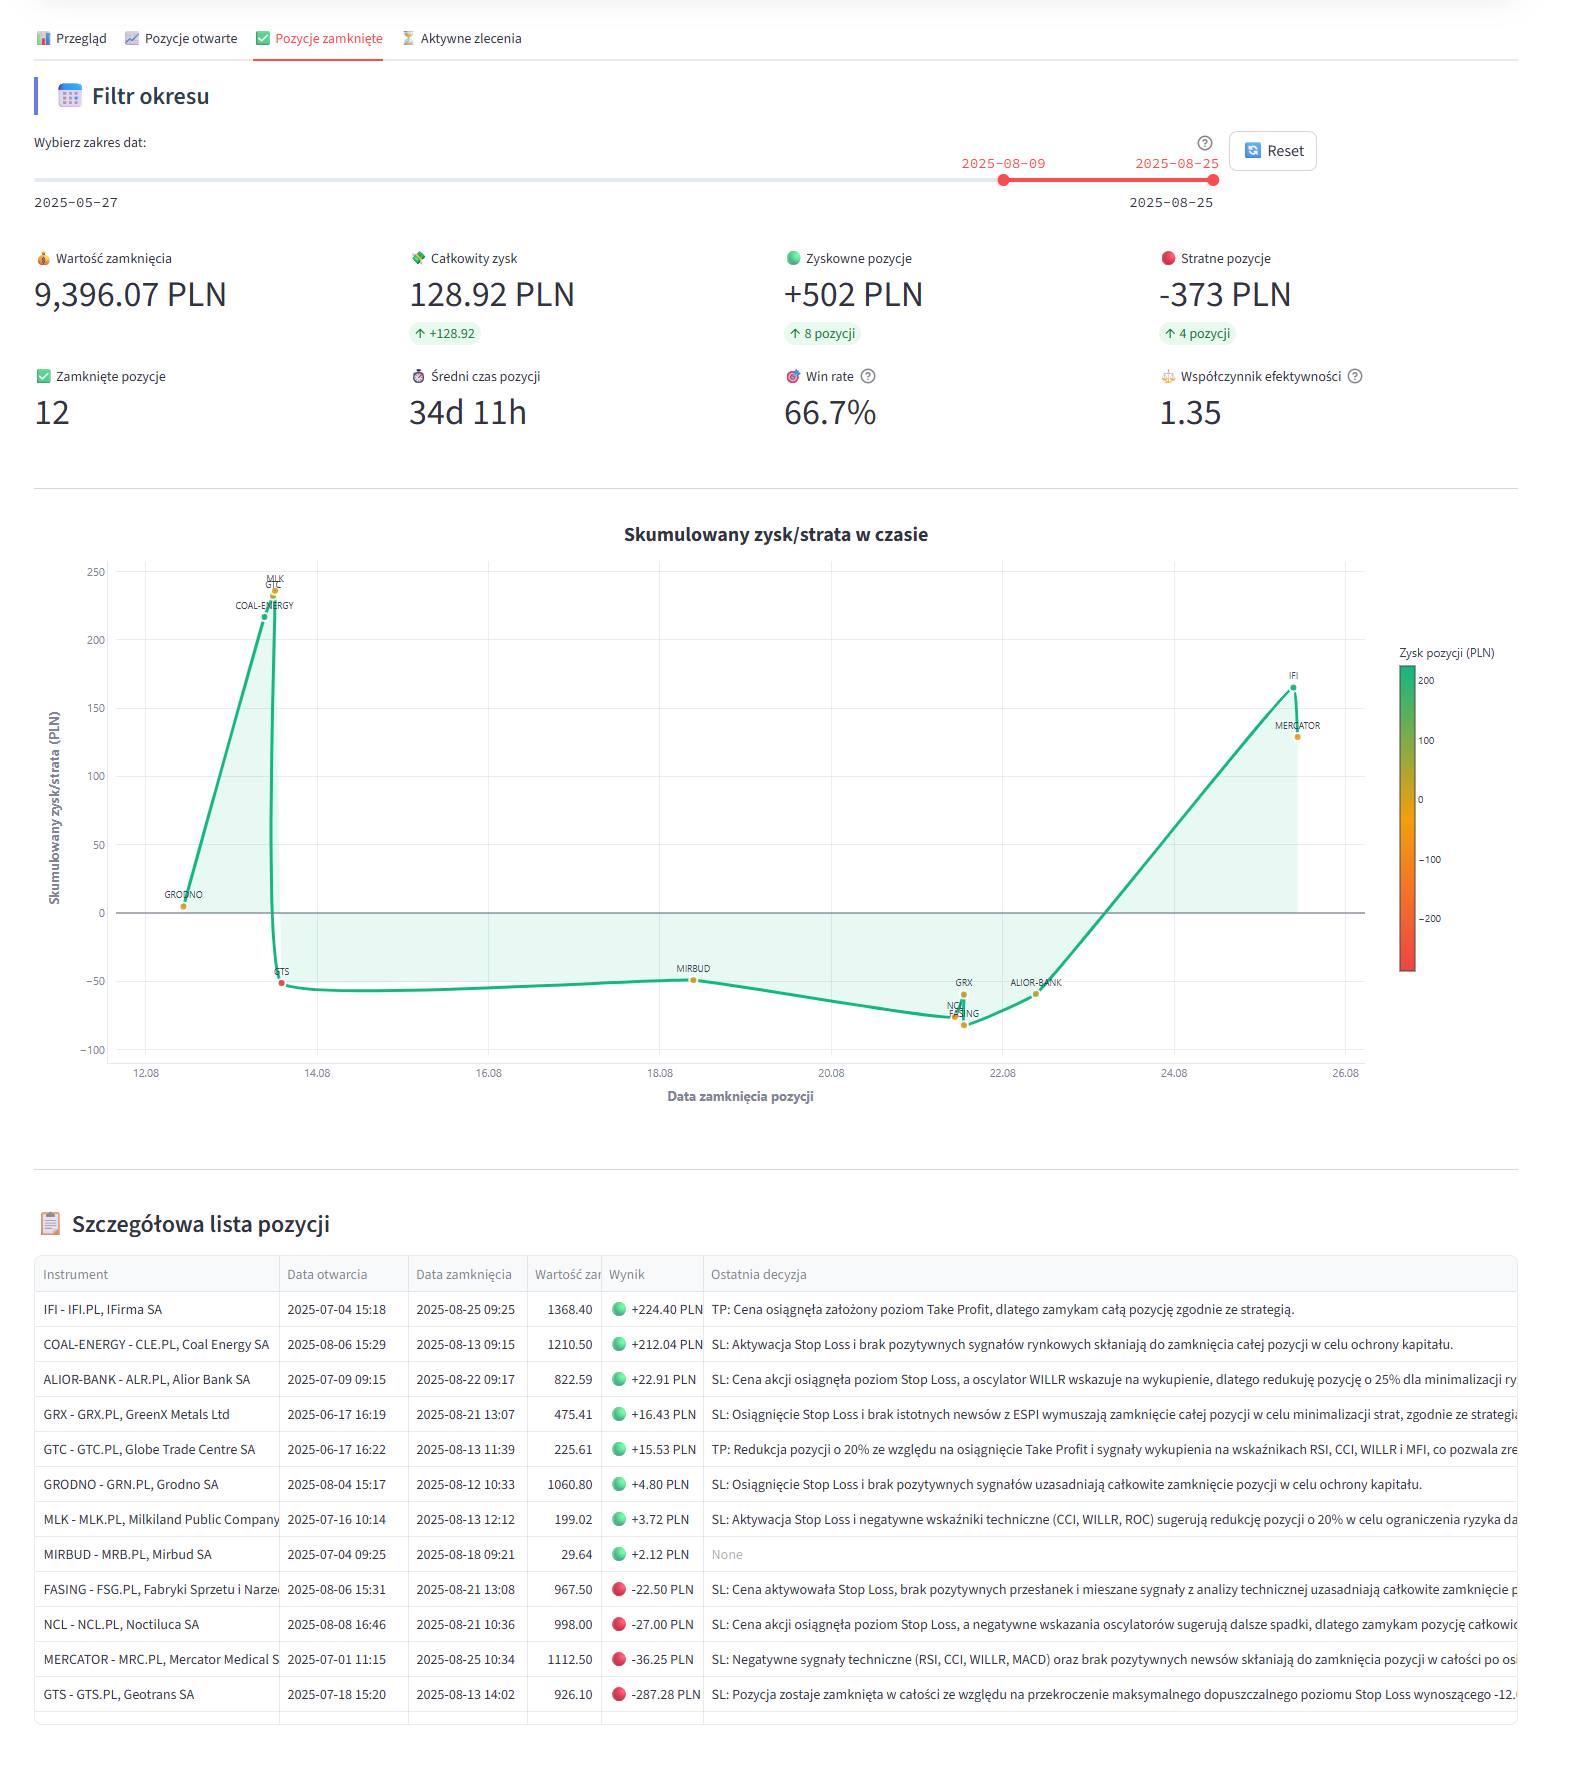Click the slider start handle at 2025-08-09

(x=1003, y=180)
